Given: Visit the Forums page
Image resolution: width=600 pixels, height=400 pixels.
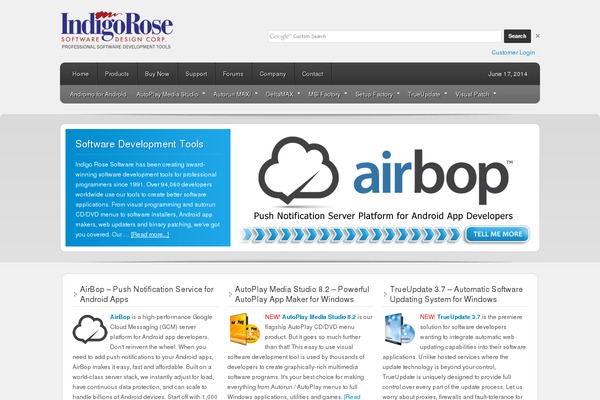Looking at the screenshot, I should (233, 74).
